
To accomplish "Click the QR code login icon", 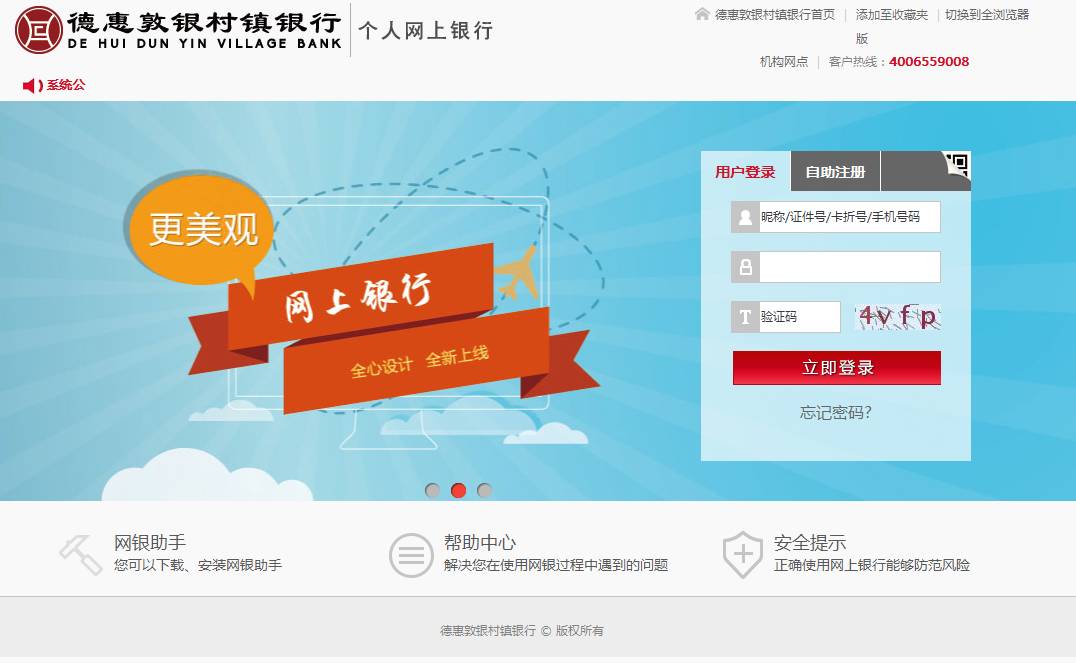I will coord(957,165).
